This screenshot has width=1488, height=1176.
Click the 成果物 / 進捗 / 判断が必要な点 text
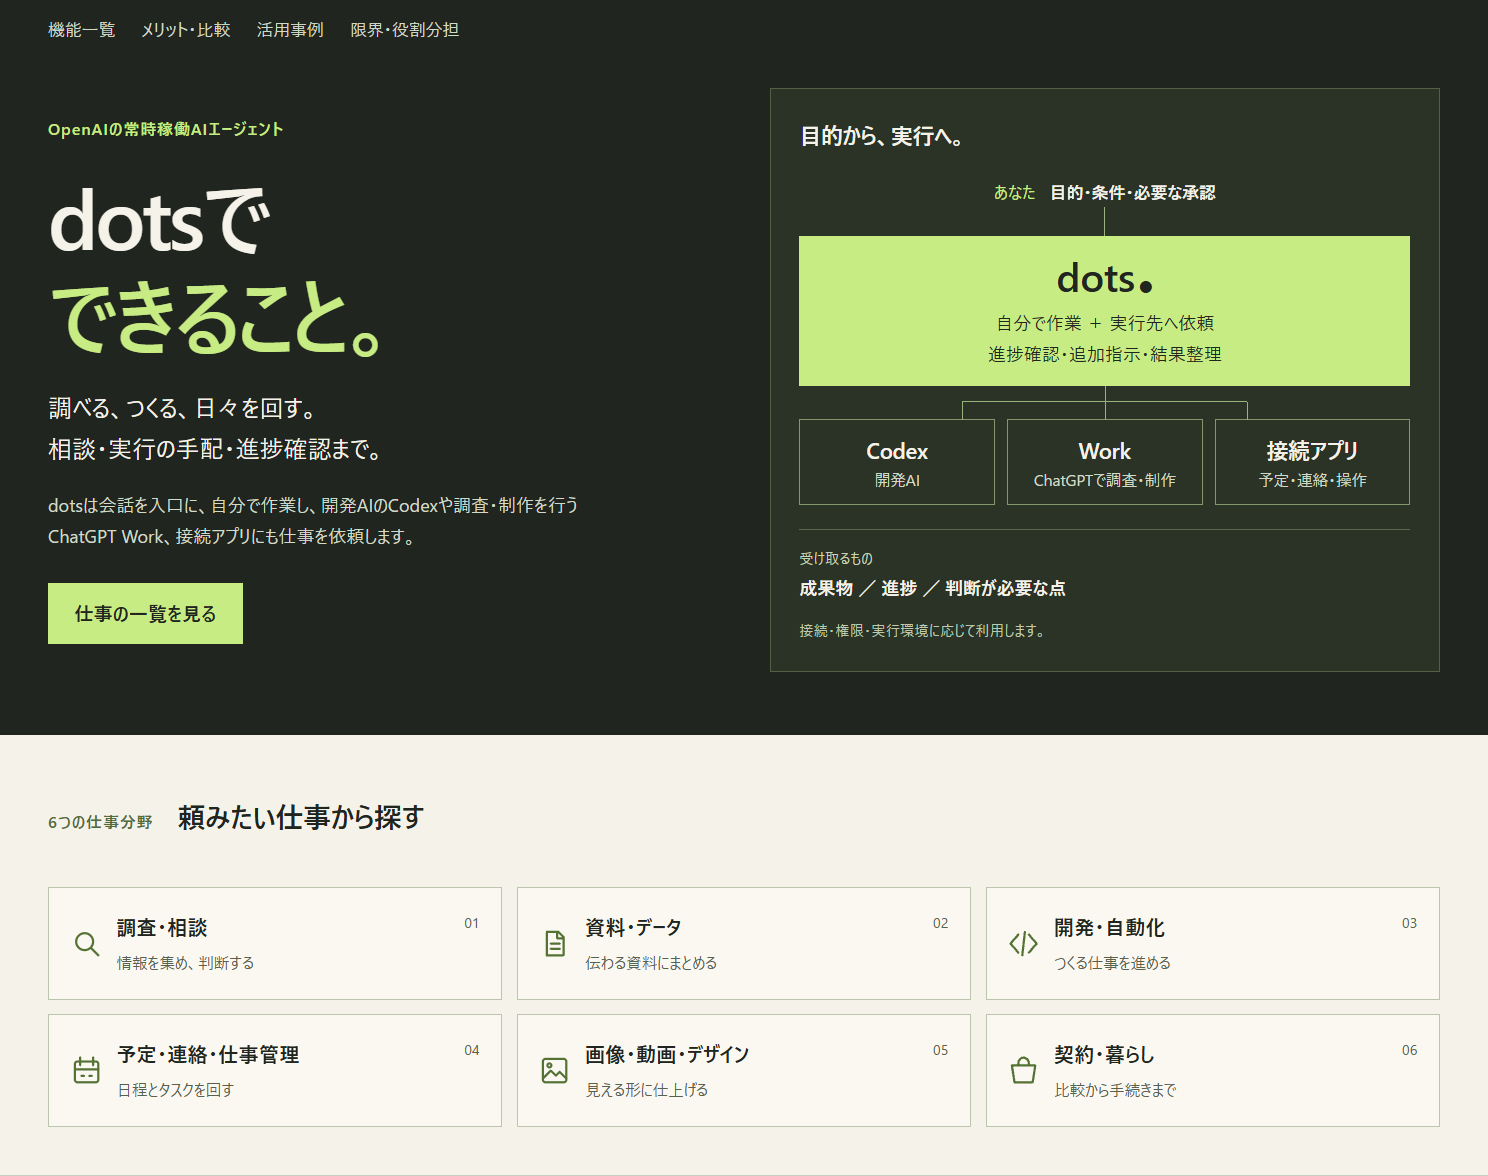(932, 588)
